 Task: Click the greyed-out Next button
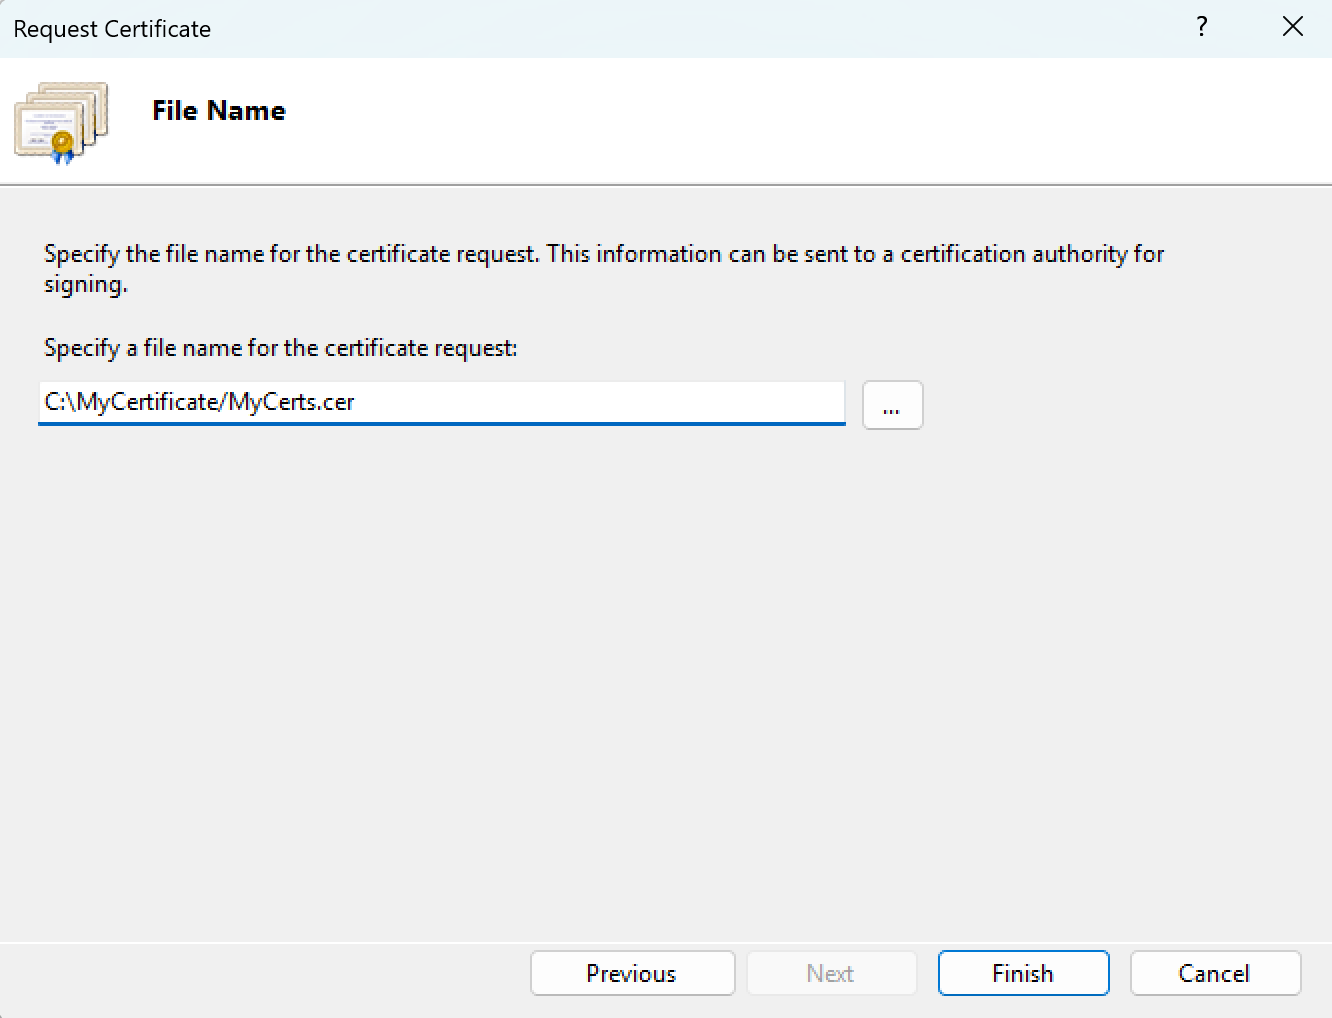[830, 973]
